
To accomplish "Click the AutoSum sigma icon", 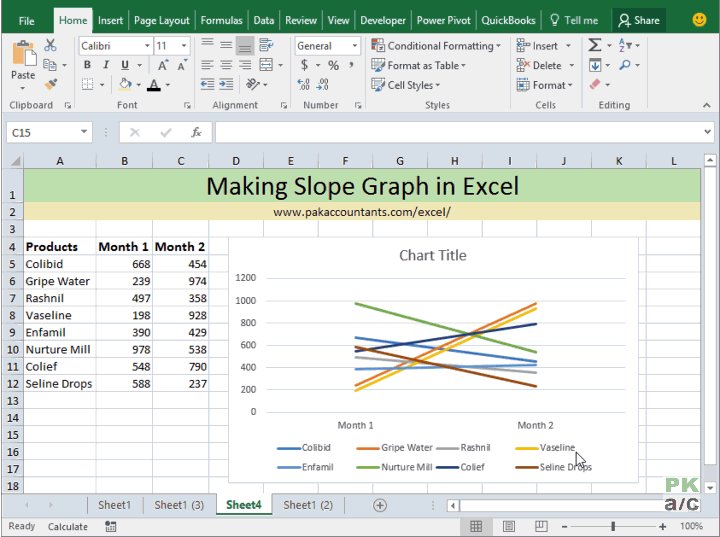I will coord(595,45).
